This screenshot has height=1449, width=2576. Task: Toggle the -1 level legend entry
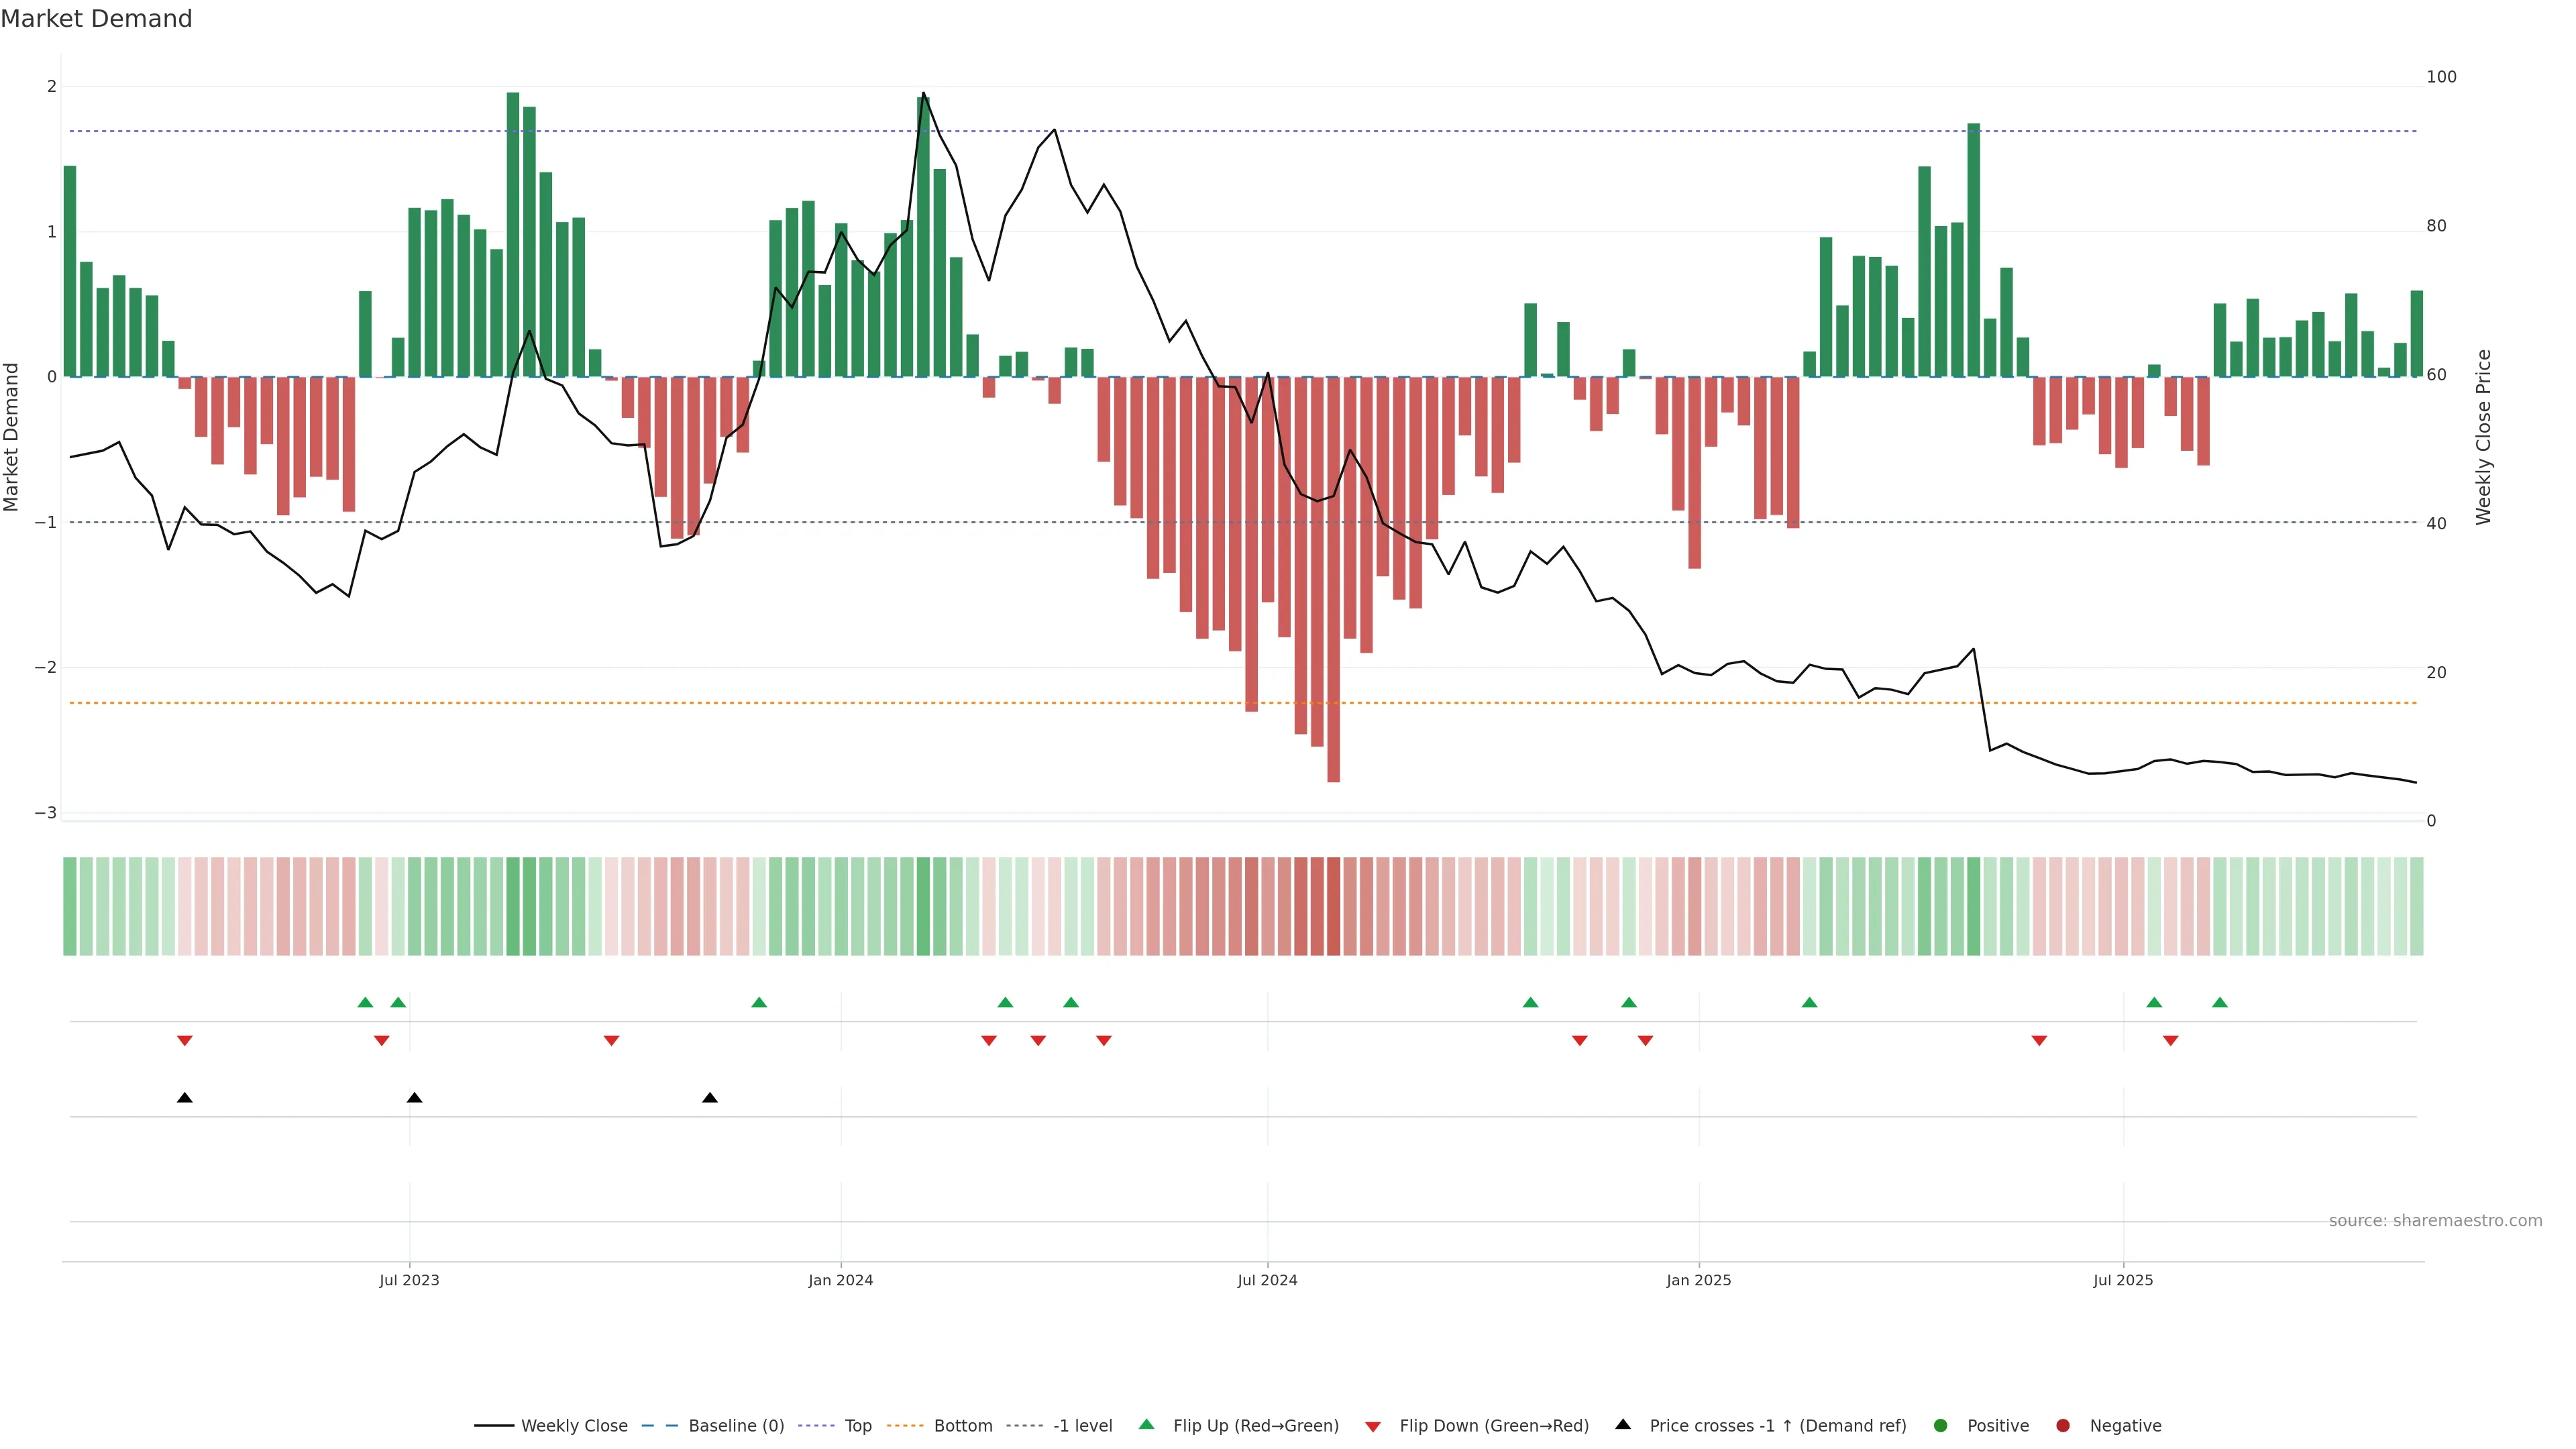1082,1426
